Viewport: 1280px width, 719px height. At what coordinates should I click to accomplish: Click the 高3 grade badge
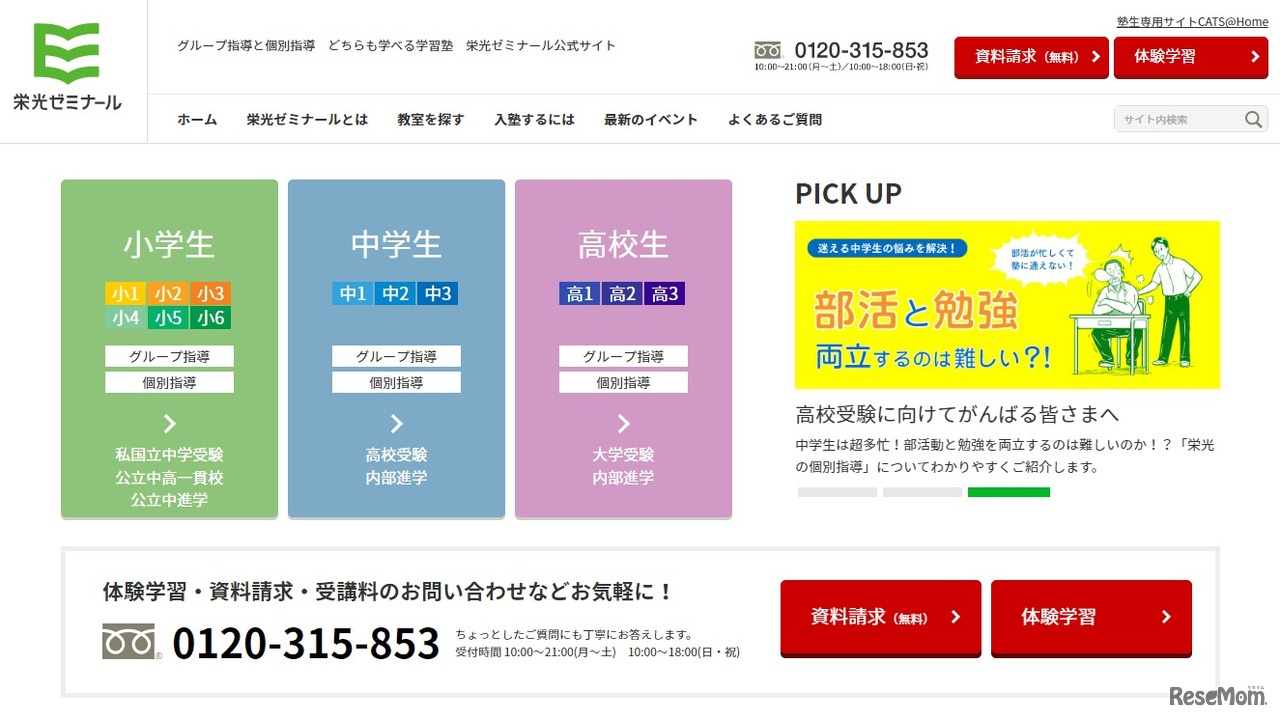665,293
